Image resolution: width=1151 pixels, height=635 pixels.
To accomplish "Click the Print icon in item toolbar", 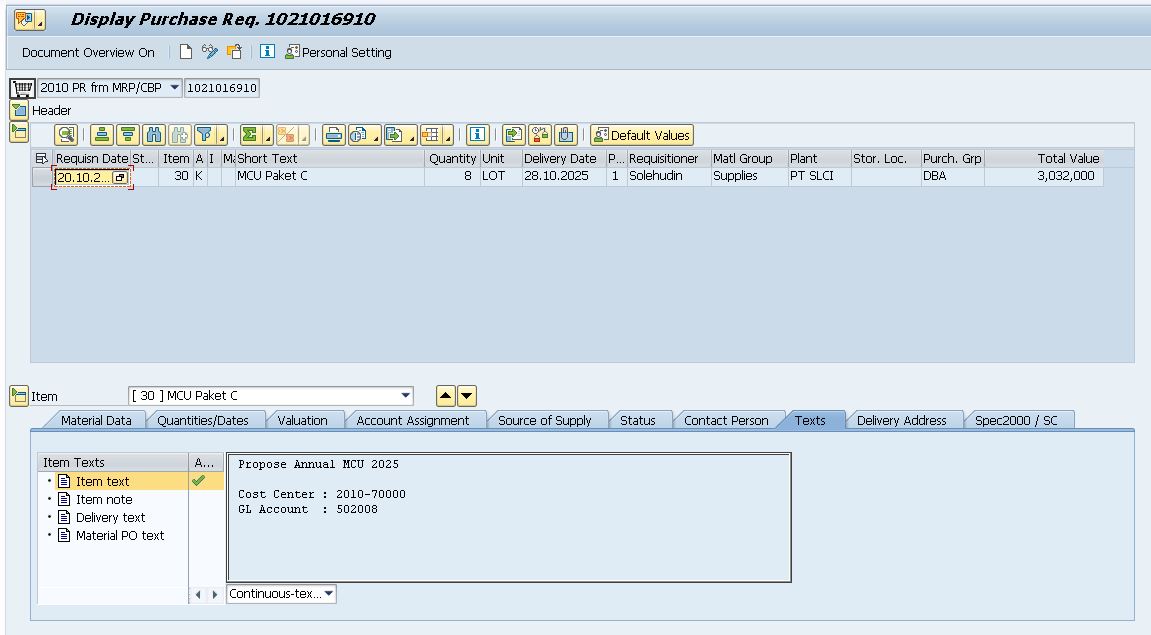I will [x=333, y=135].
